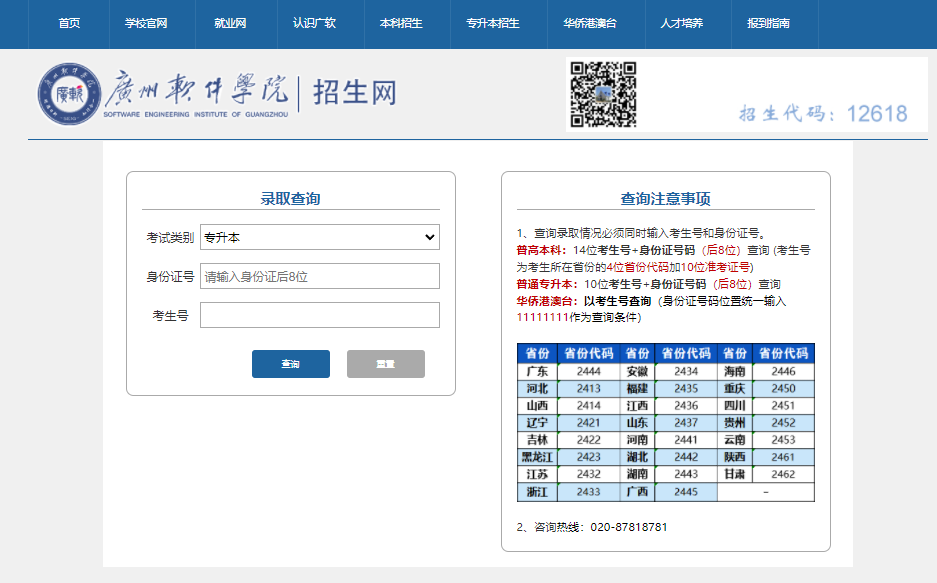
Task: Go to 学校官网 in top navigation
Action: [146, 23]
